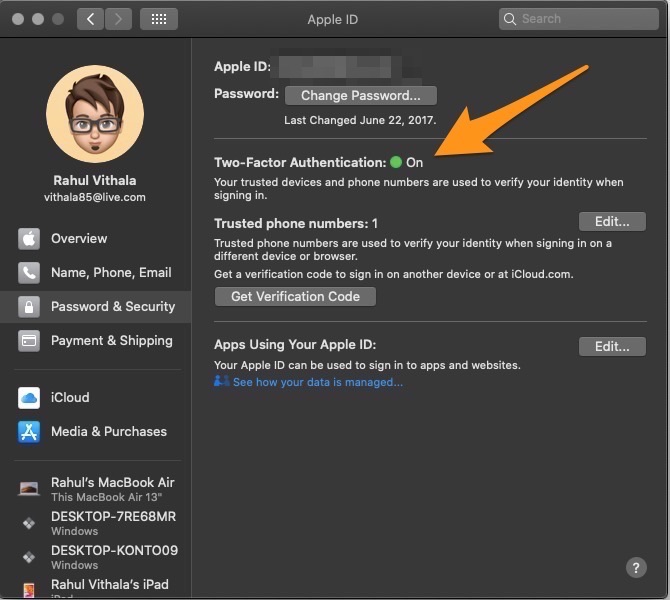Image resolution: width=670 pixels, height=600 pixels.
Task: Click the Apple logo icon beside Overview
Action: point(29,238)
